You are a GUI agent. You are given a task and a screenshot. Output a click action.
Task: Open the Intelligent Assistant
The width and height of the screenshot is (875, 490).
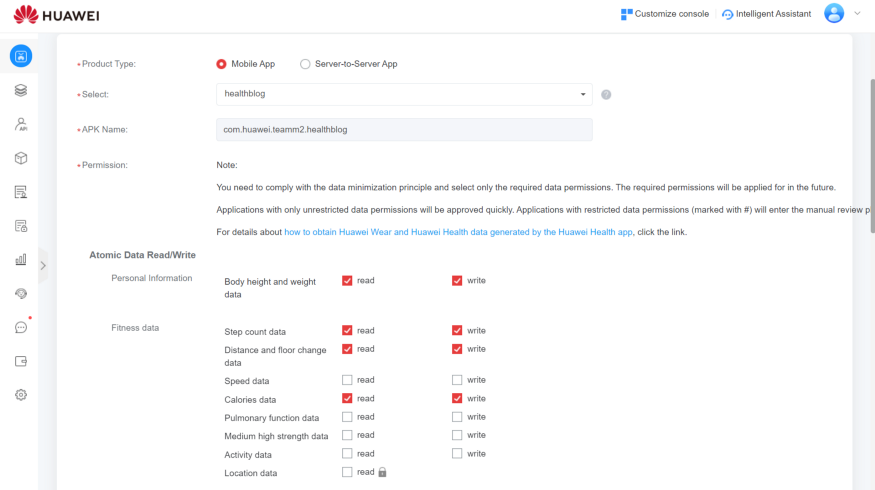coord(766,14)
